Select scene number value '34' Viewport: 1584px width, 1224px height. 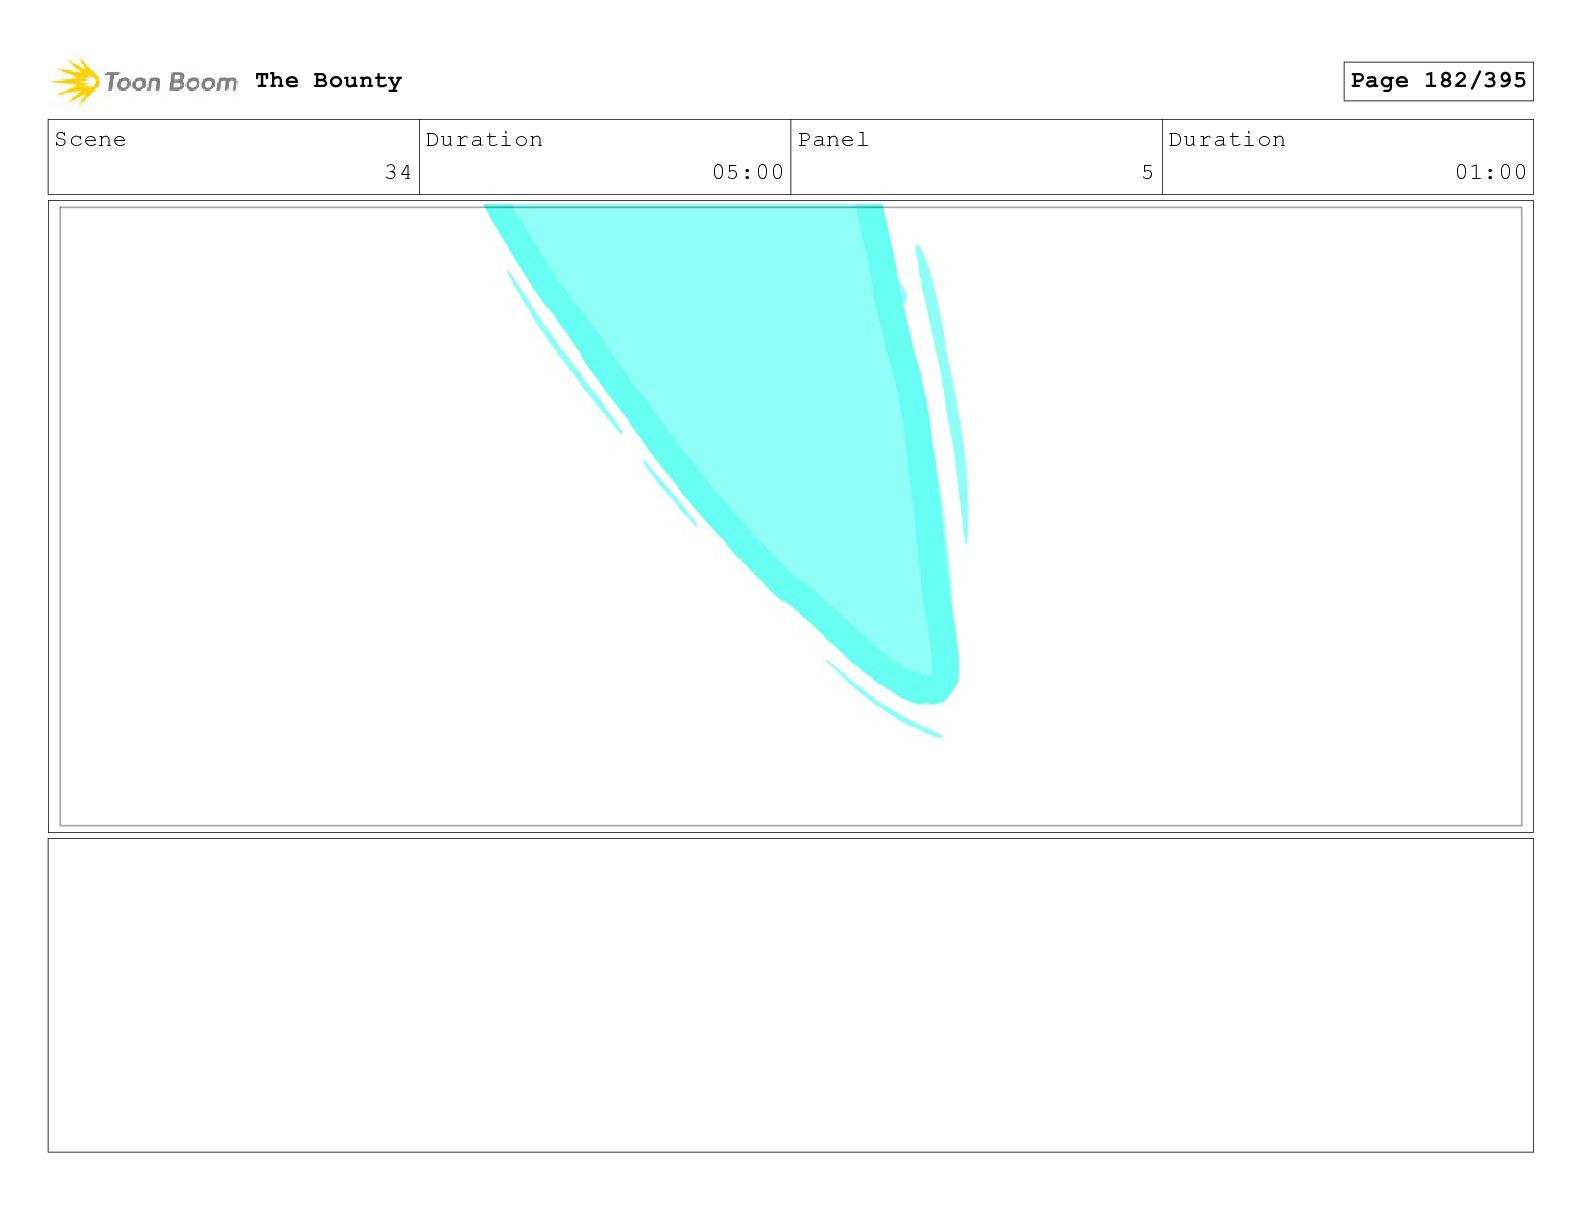pyautogui.click(x=398, y=172)
